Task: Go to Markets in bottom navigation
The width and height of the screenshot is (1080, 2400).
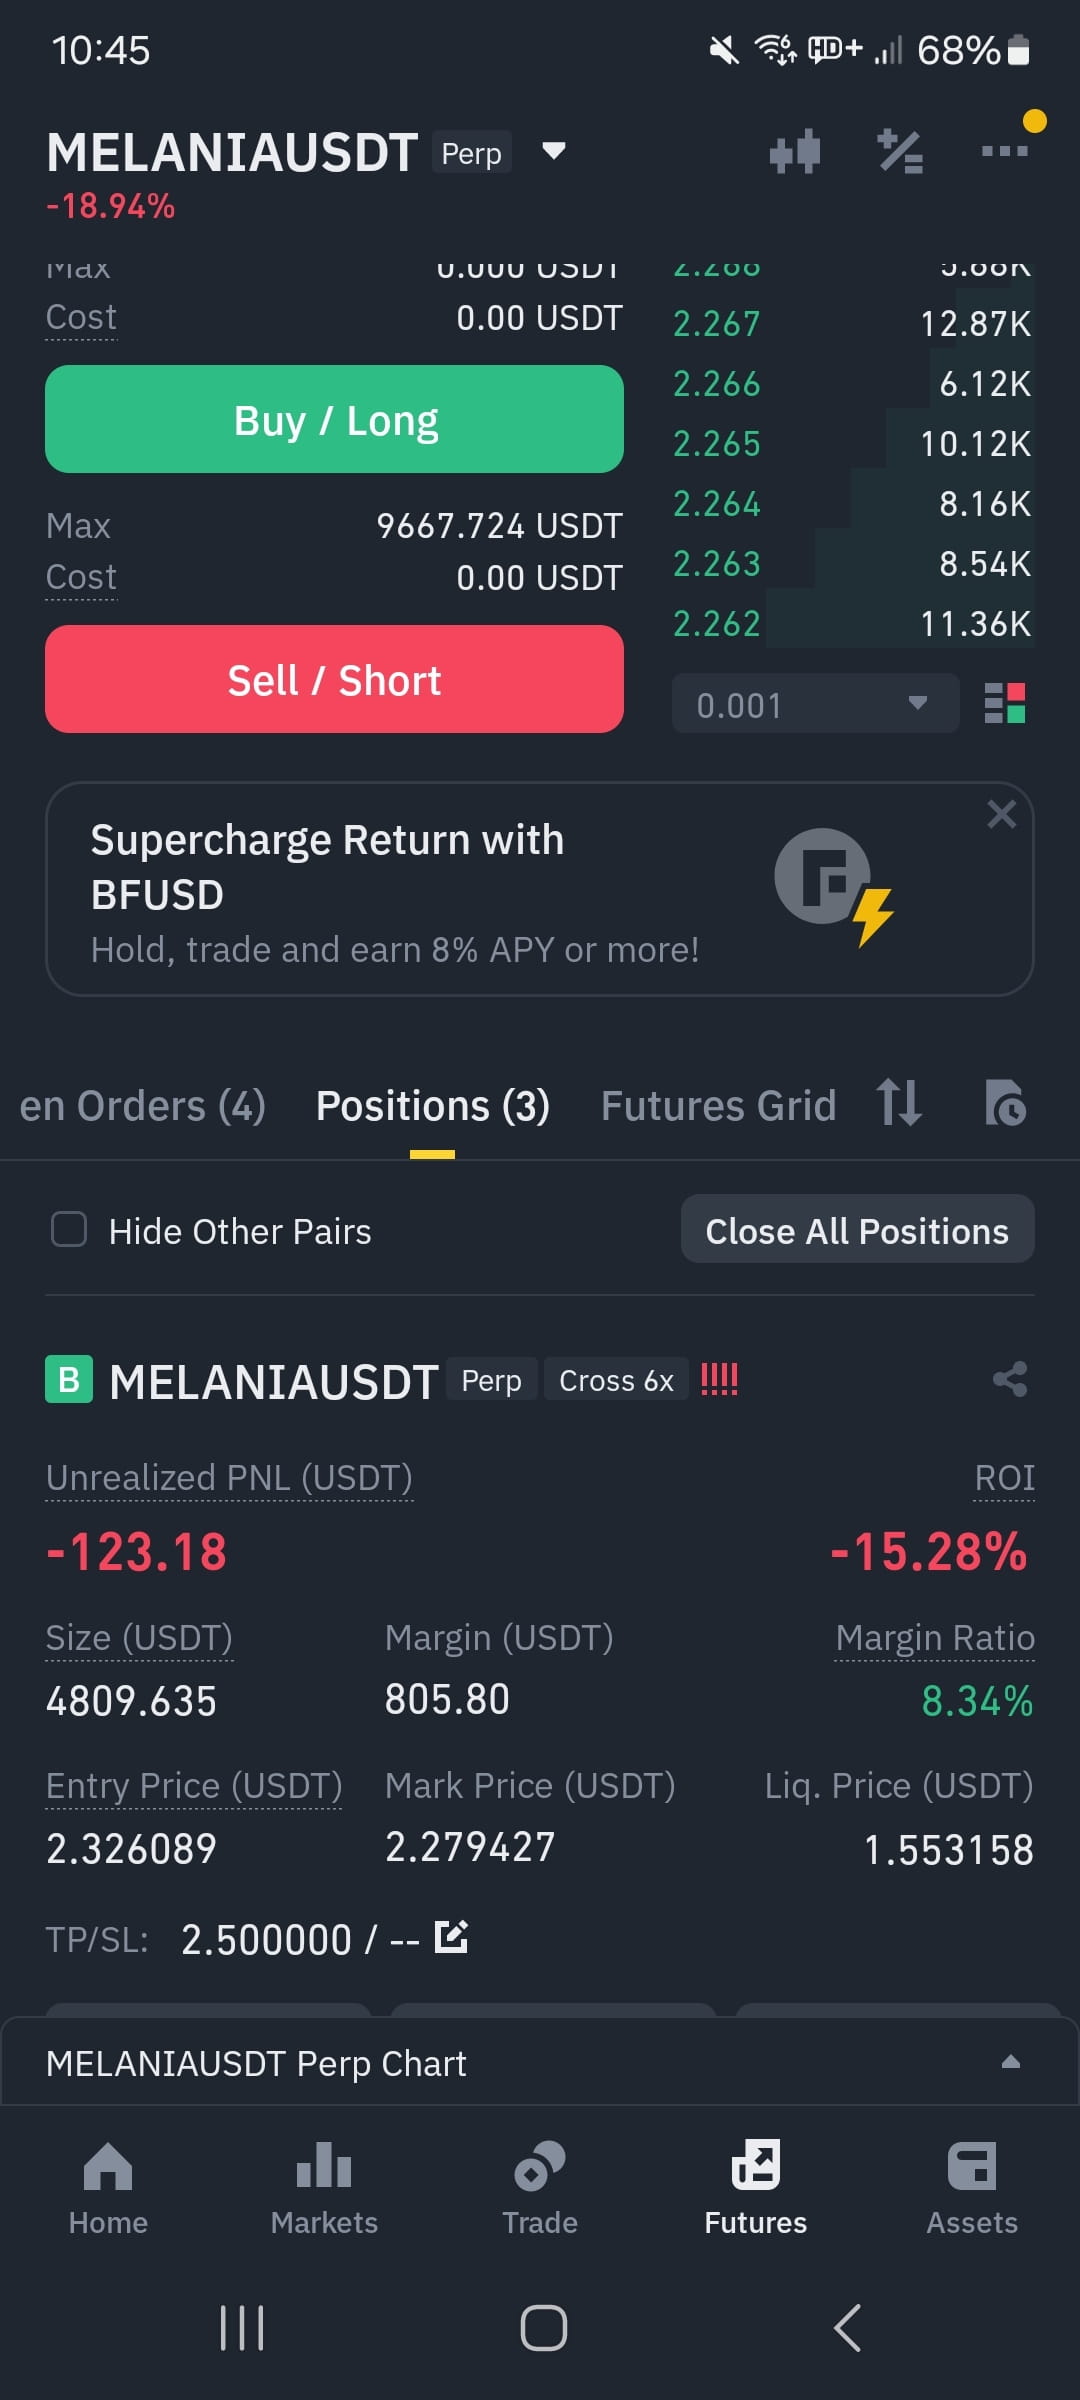Action: click(x=324, y=2187)
